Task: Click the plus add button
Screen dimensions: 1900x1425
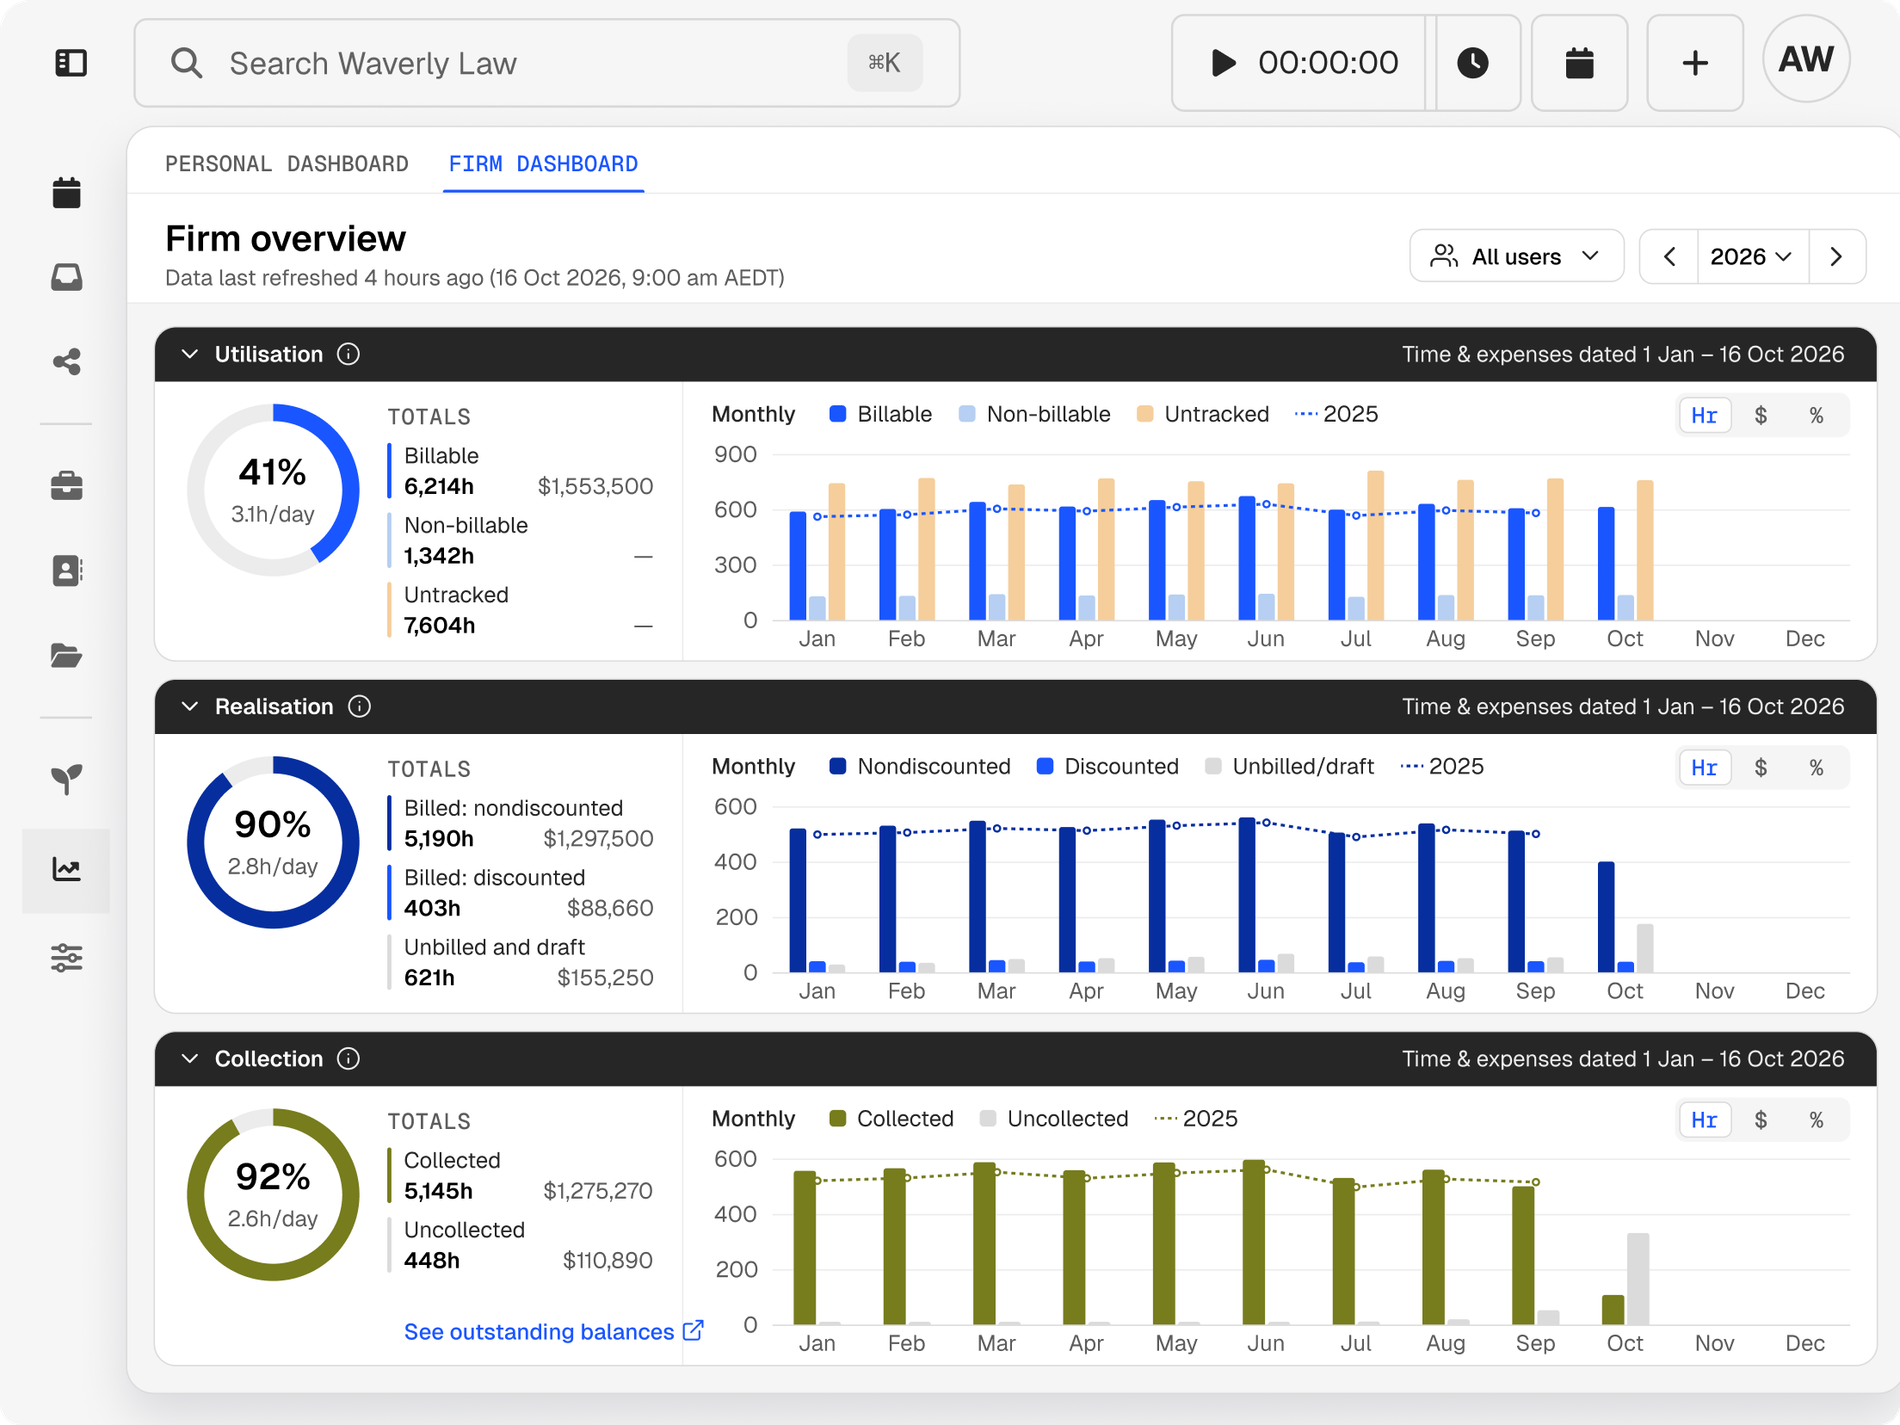Action: pos(1695,63)
